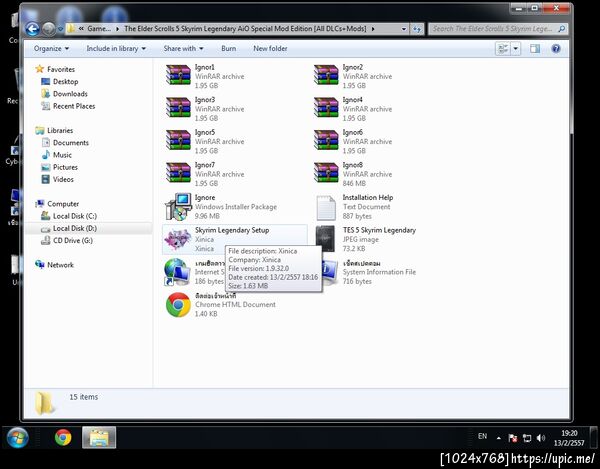This screenshot has height=469, width=600.
Task: Open the recent pages dropdown arrow
Action: [60, 29]
